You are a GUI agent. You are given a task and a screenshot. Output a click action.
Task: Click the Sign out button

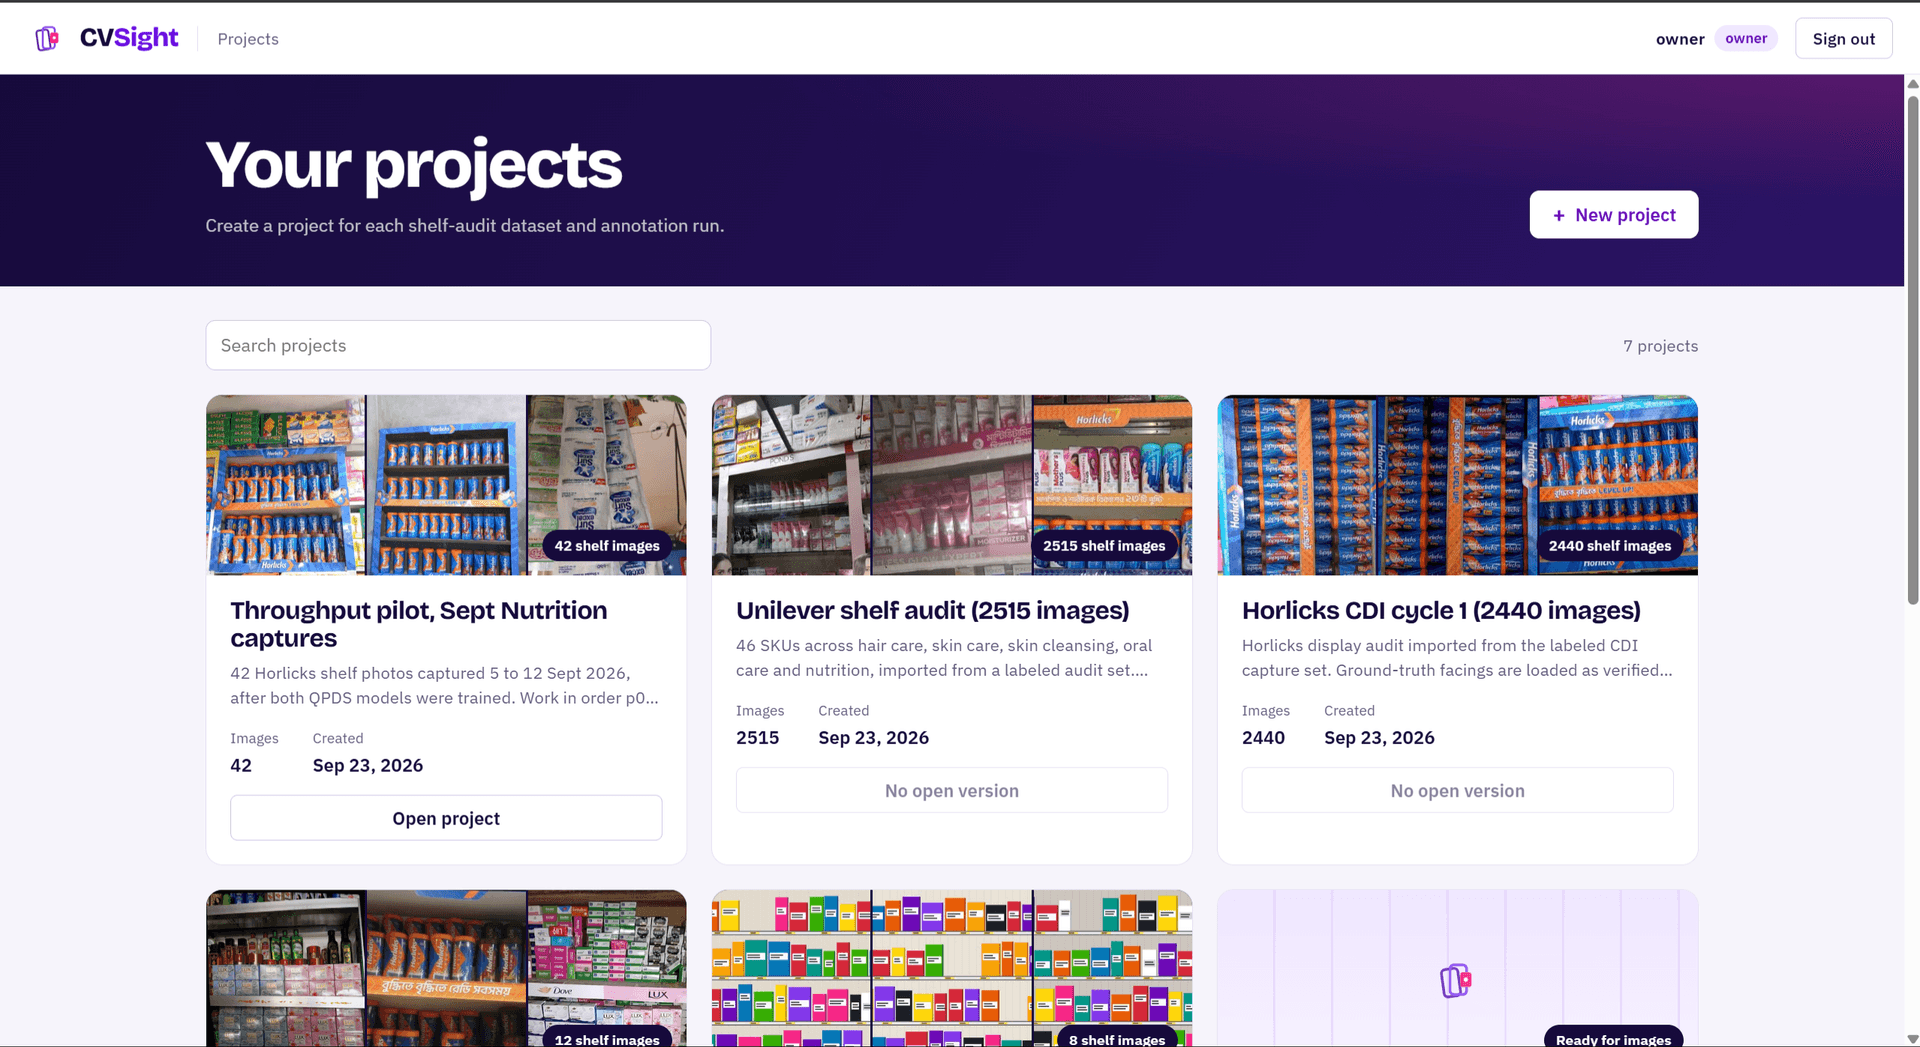(1843, 39)
